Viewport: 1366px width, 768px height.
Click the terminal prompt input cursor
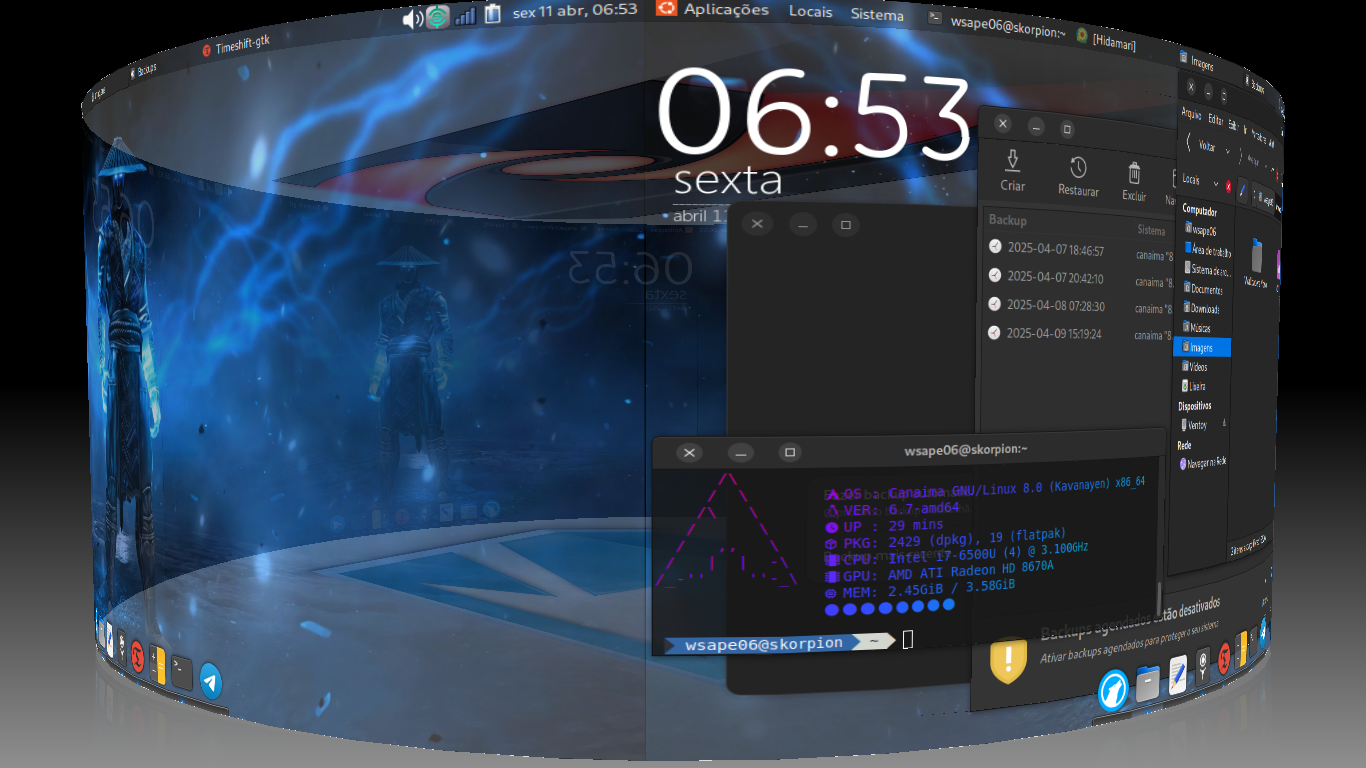(x=907, y=639)
